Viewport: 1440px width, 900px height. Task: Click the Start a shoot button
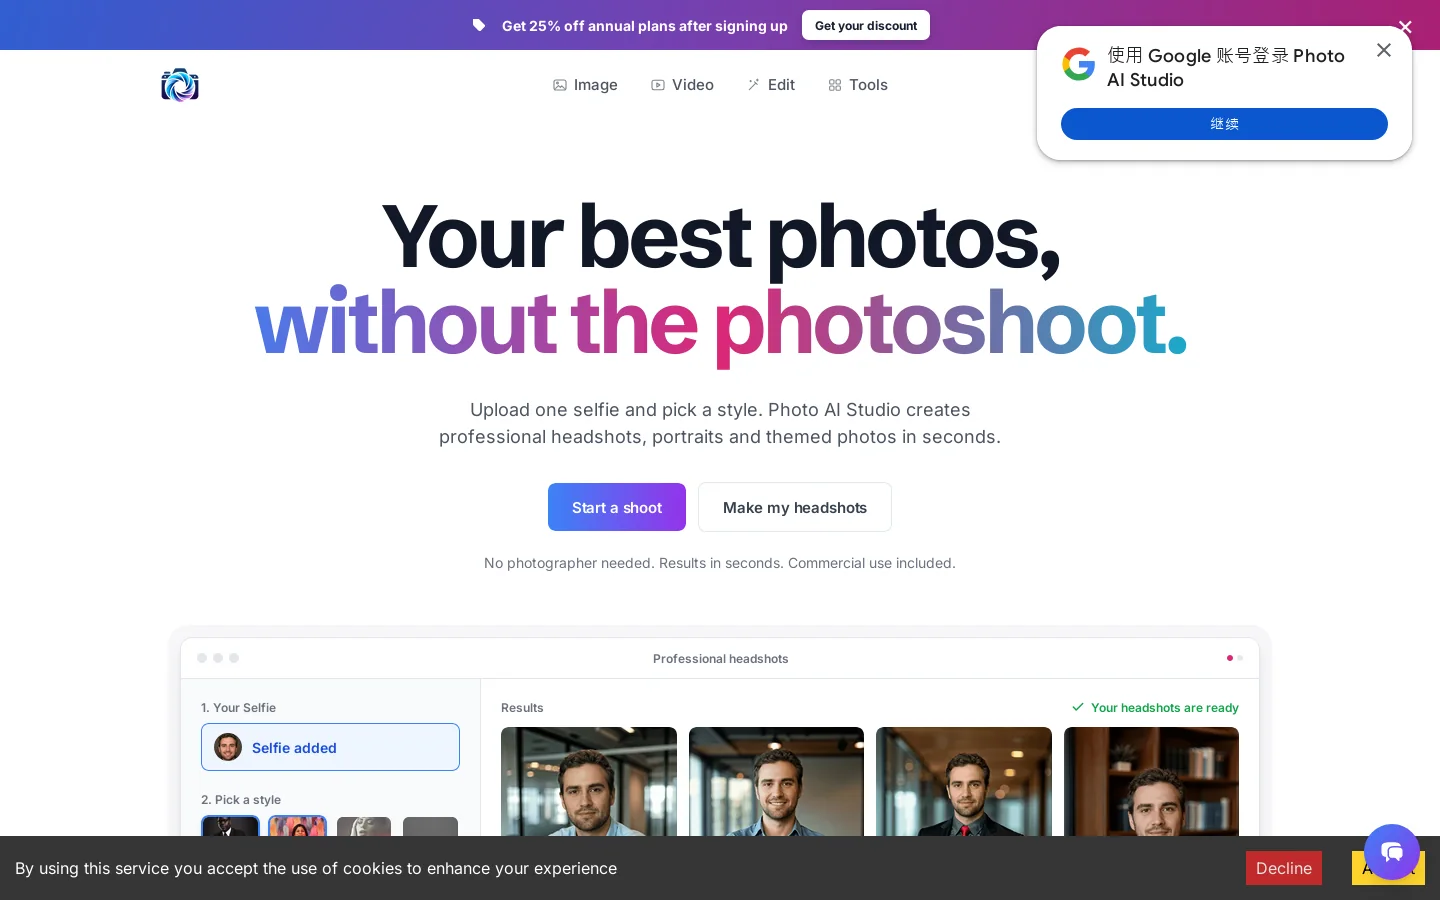coord(617,507)
